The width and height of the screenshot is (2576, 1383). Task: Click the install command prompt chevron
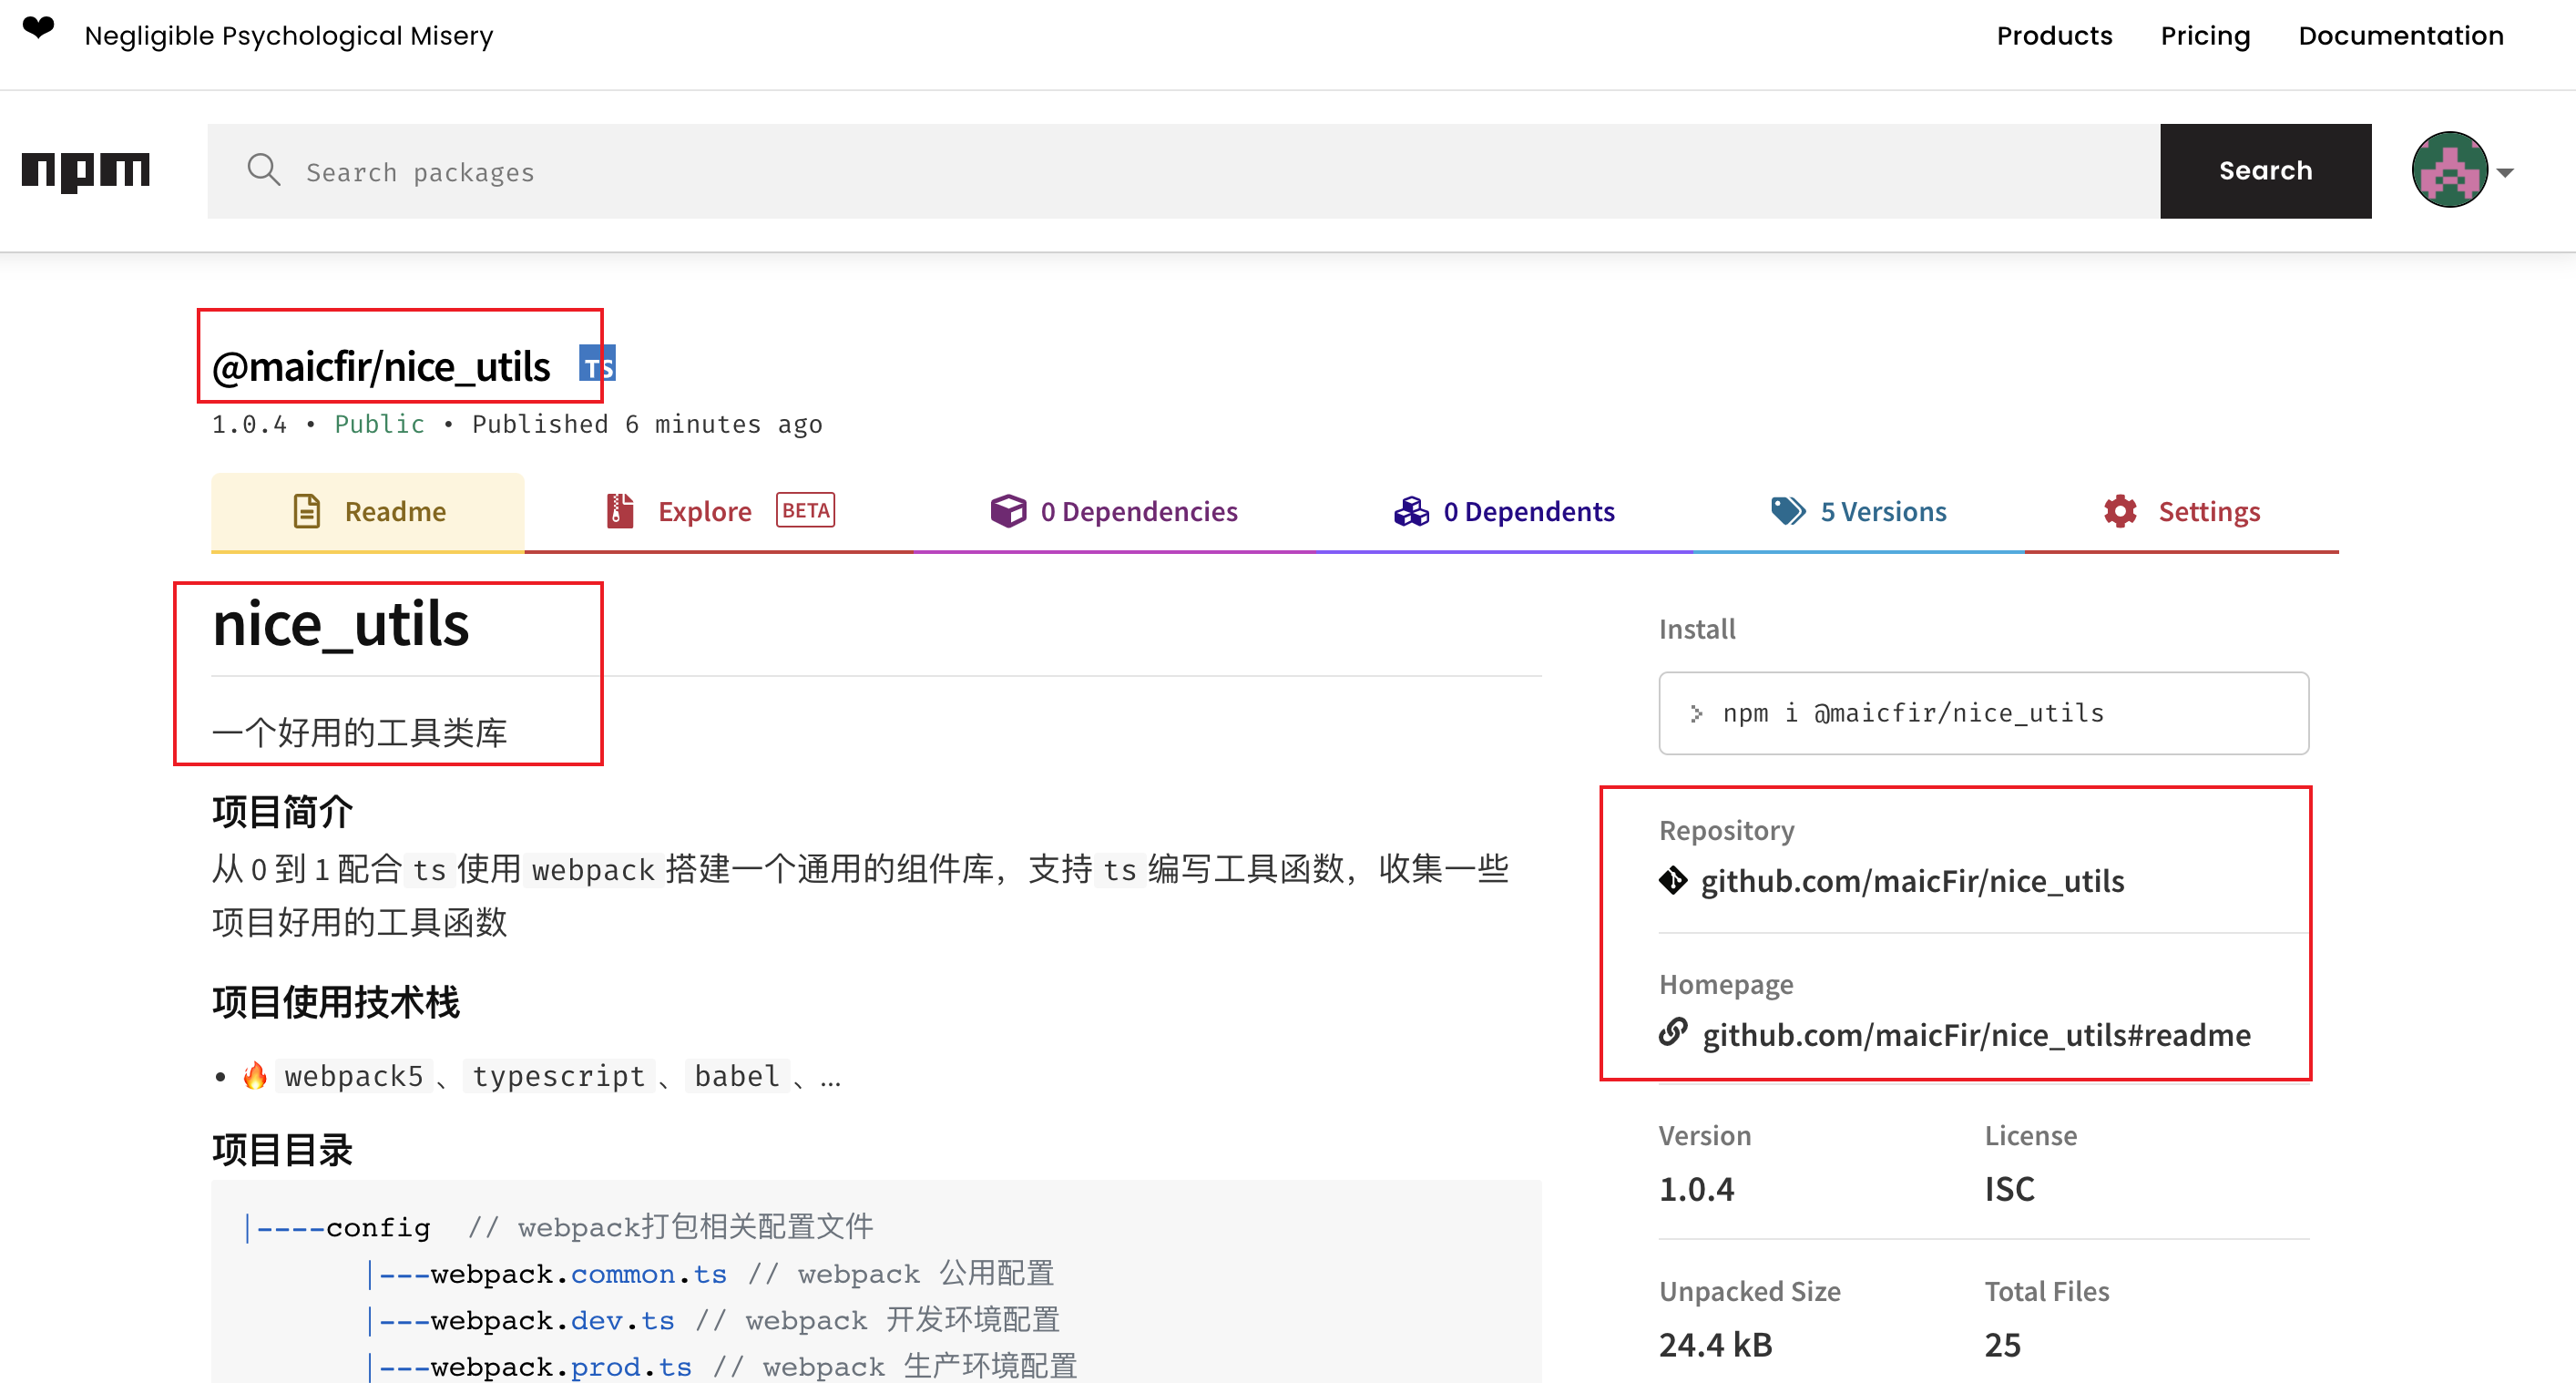pyautogui.click(x=1696, y=713)
